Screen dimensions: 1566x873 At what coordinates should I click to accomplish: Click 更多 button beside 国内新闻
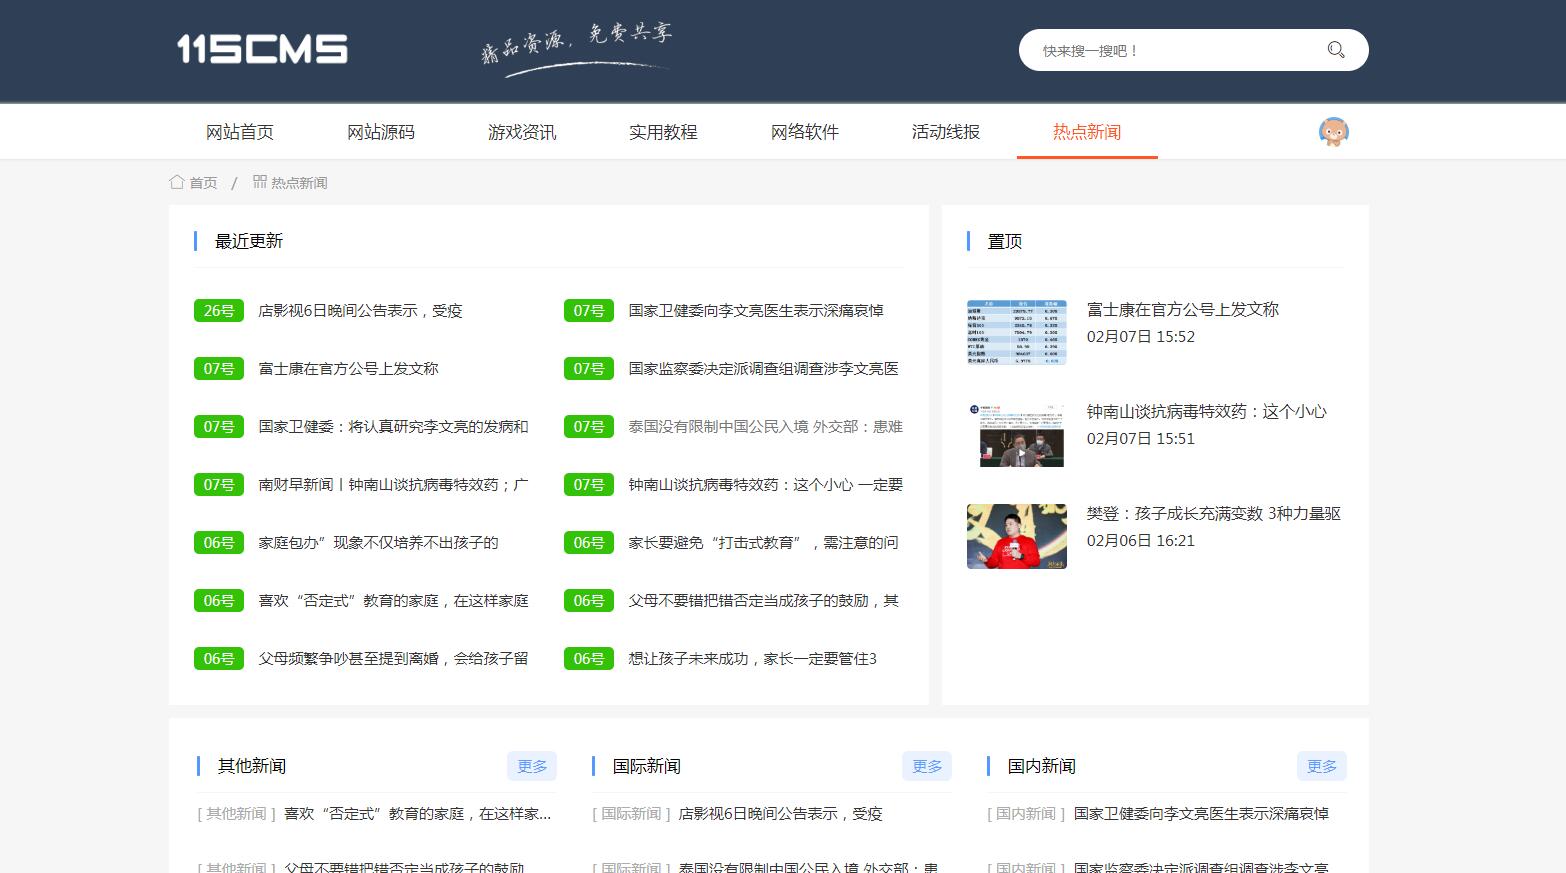click(1321, 766)
